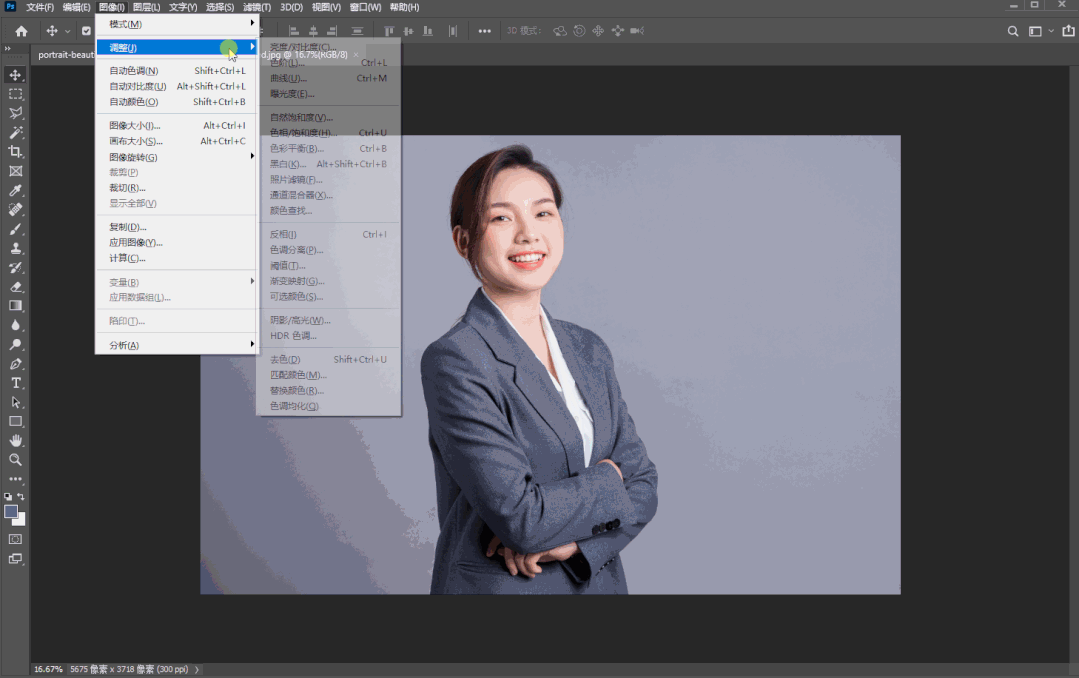Run Auto Tone from the menu
The height and width of the screenshot is (678, 1079).
(x=176, y=71)
